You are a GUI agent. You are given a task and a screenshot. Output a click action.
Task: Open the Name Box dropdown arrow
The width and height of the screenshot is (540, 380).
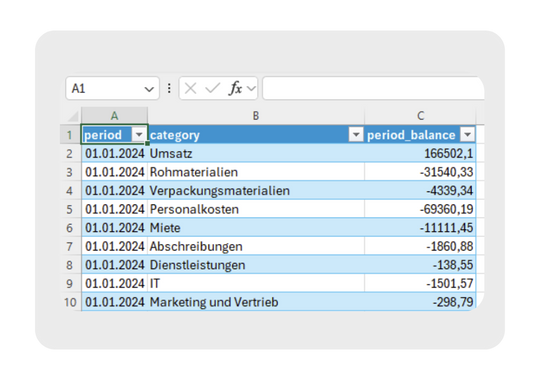pyautogui.click(x=149, y=89)
